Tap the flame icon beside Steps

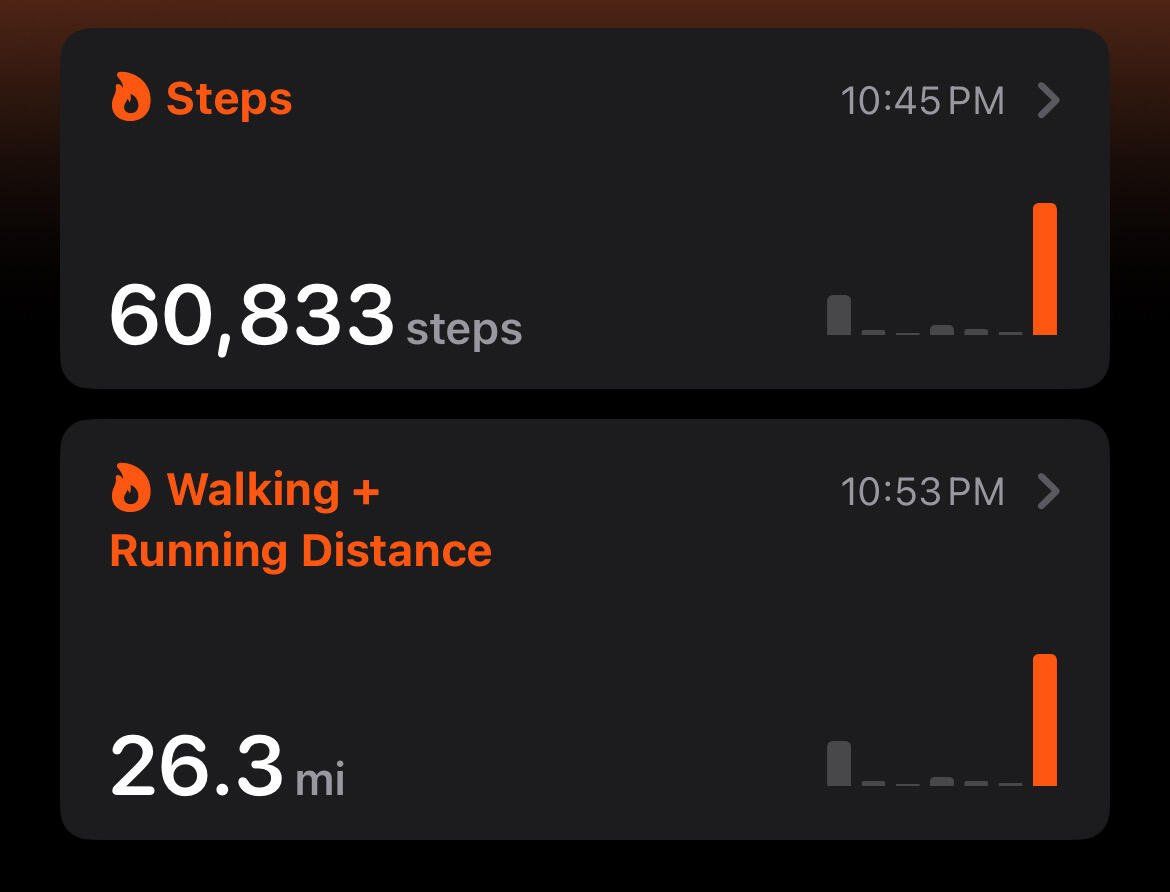tap(131, 97)
